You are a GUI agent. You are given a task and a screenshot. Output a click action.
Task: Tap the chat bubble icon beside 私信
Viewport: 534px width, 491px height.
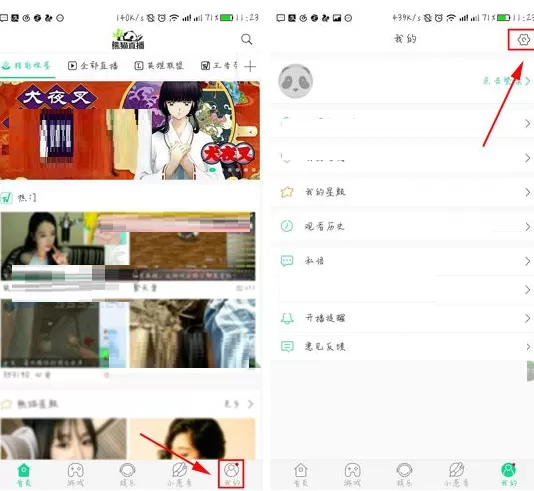click(x=287, y=261)
